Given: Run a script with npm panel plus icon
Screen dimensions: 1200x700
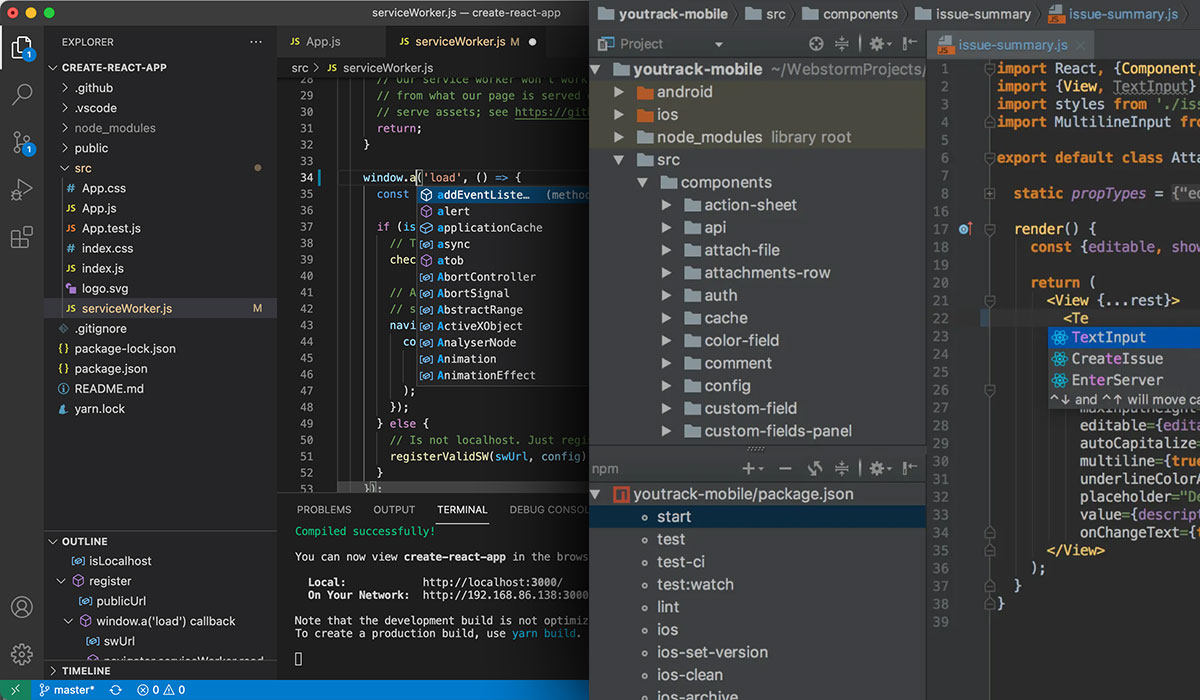Looking at the screenshot, I should coord(748,467).
